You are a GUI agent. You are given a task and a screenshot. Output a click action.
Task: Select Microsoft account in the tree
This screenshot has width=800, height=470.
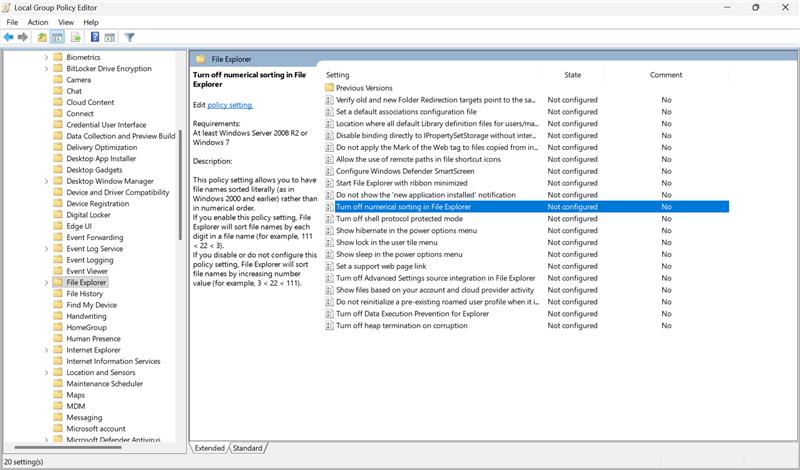[x=96, y=429]
